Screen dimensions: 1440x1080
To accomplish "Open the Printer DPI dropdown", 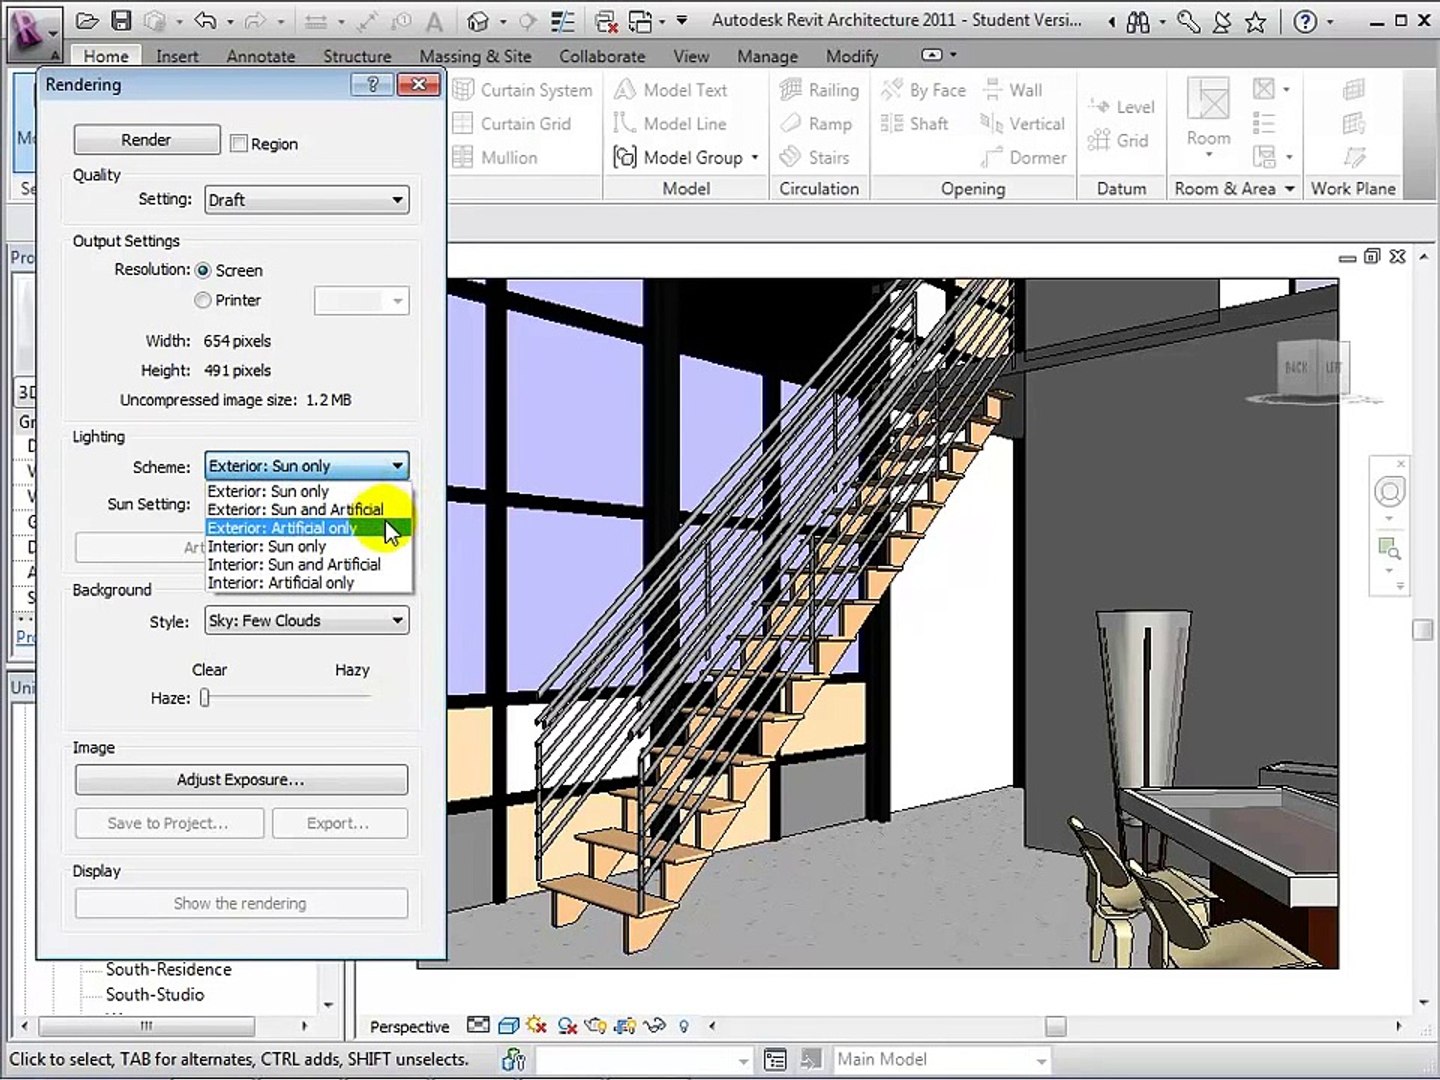I will [x=361, y=301].
